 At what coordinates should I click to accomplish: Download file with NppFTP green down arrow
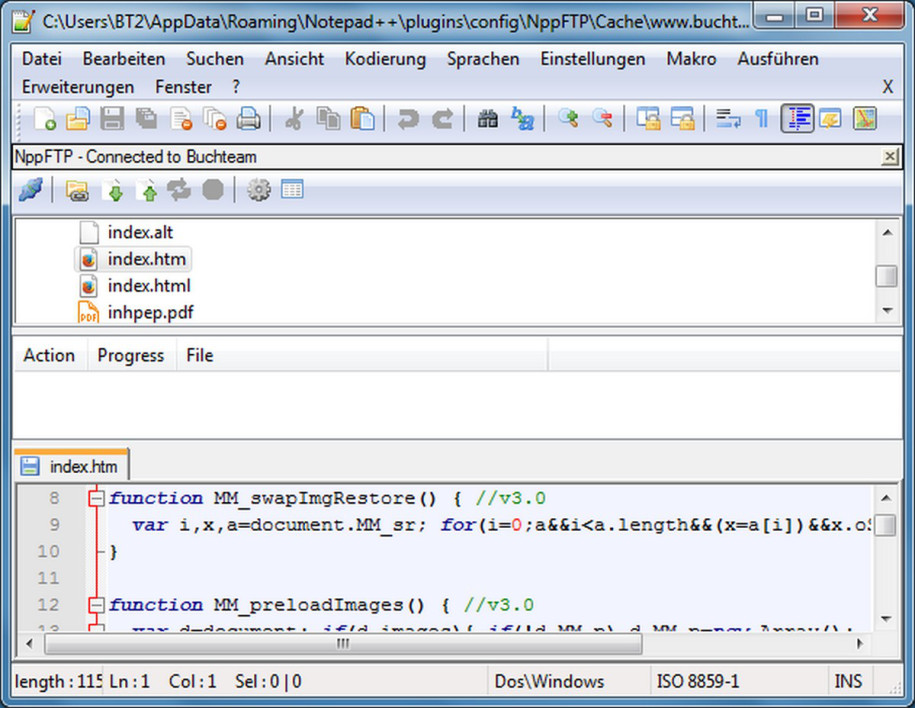pos(114,190)
